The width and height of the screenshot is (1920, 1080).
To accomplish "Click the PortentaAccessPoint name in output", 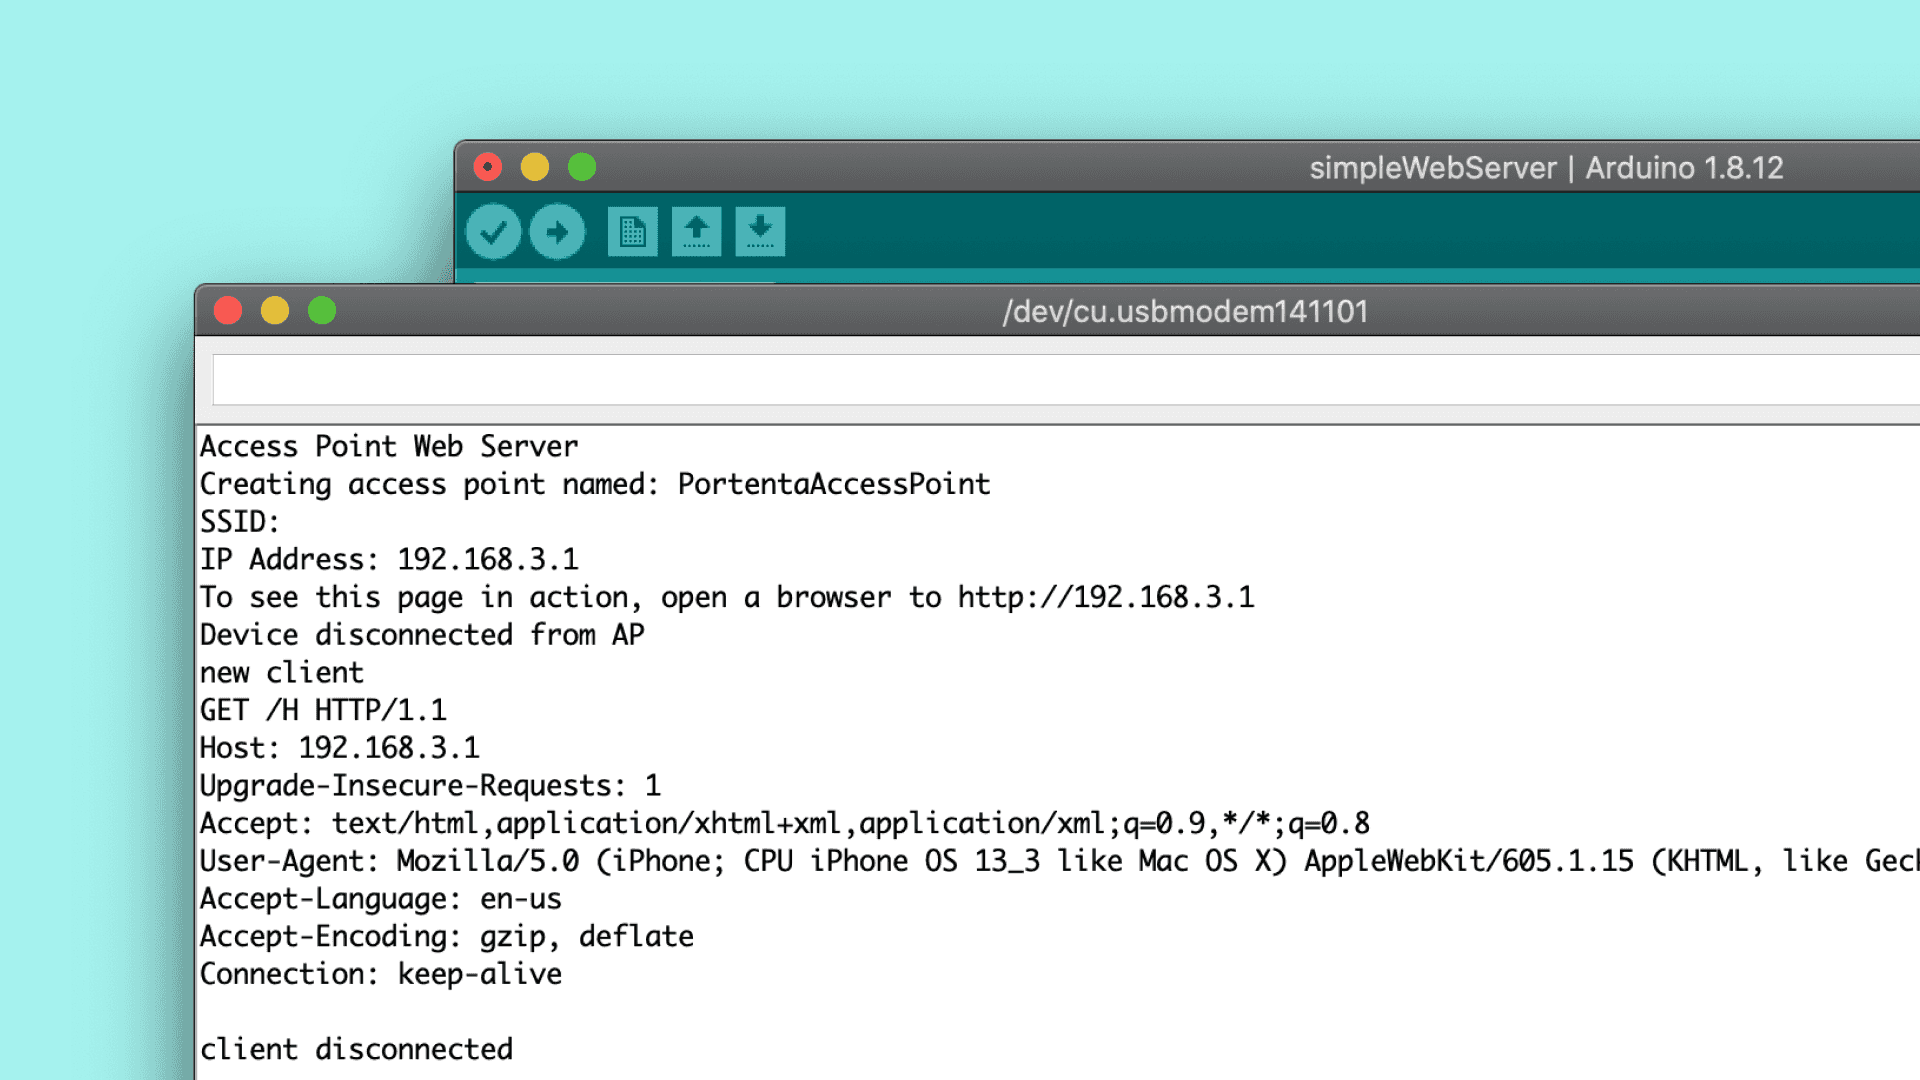I will point(833,484).
